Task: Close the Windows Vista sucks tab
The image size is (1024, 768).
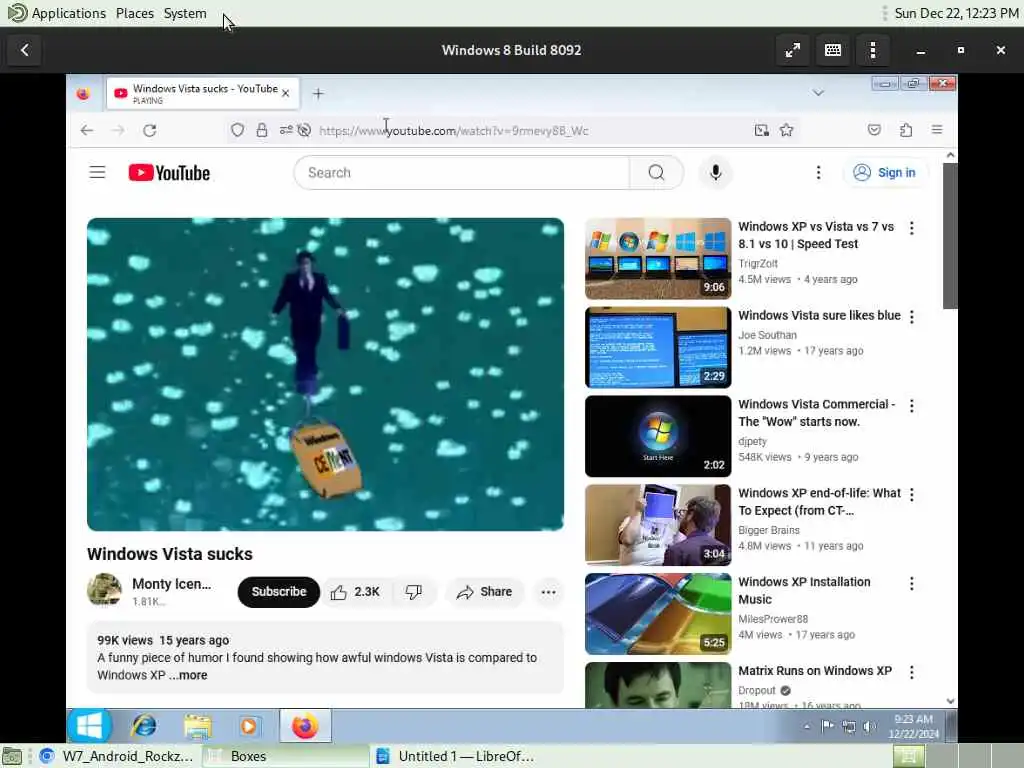Action: click(x=285, y=93)
